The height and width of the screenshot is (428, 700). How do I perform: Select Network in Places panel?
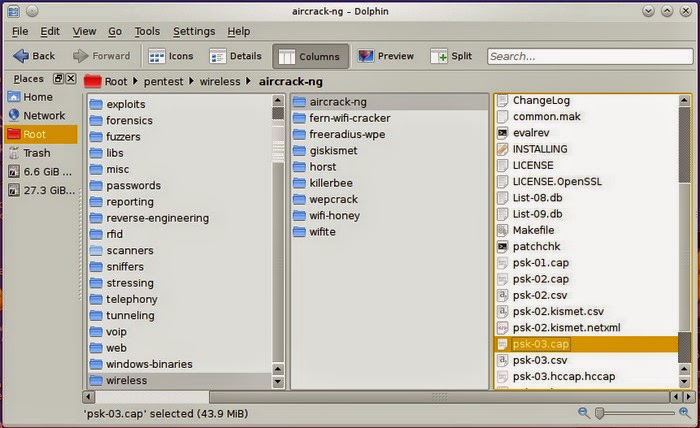click(41, 116)
